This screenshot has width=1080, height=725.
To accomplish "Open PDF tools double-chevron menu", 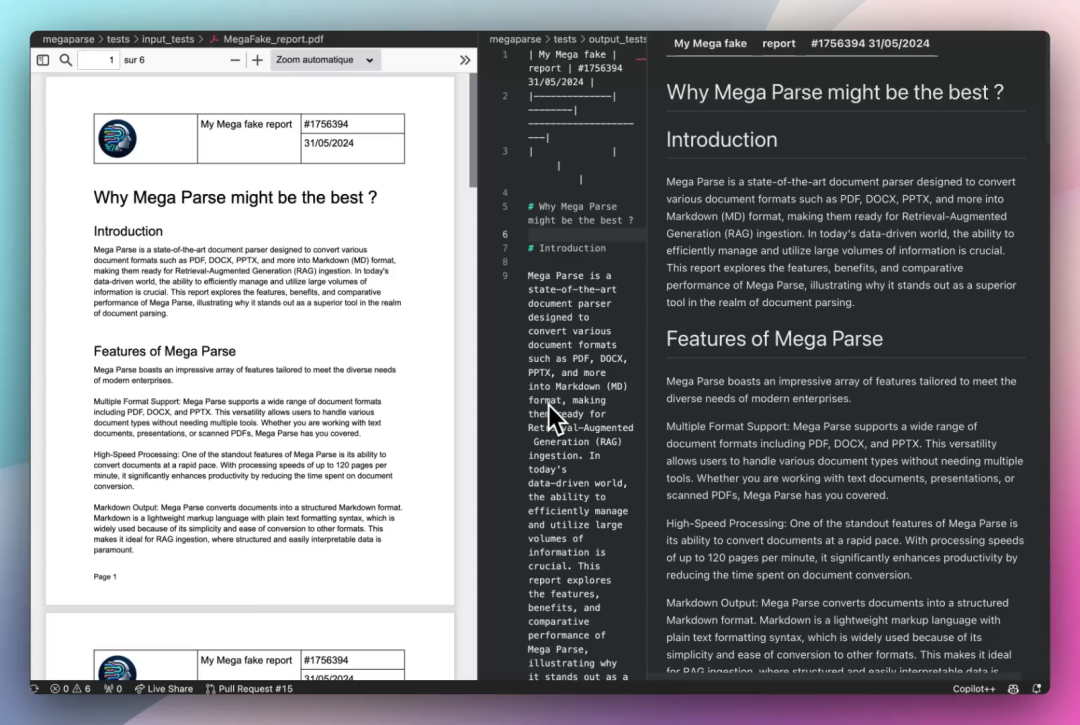I will pos(465,60).
